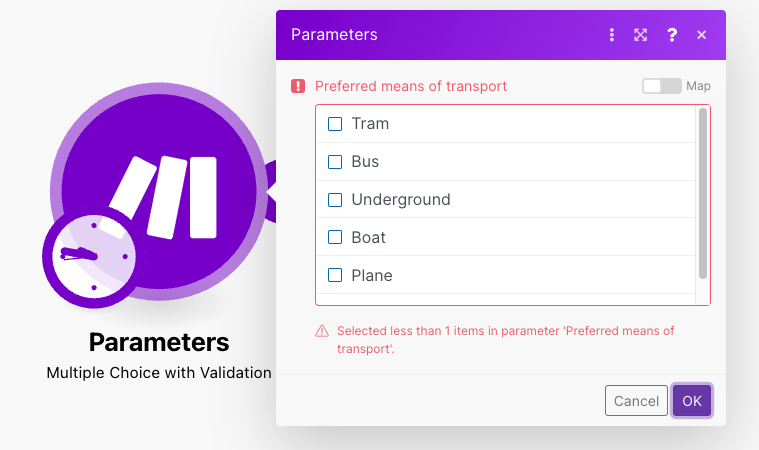
Task: Click the OK button
Action: [x=692, y=401]
